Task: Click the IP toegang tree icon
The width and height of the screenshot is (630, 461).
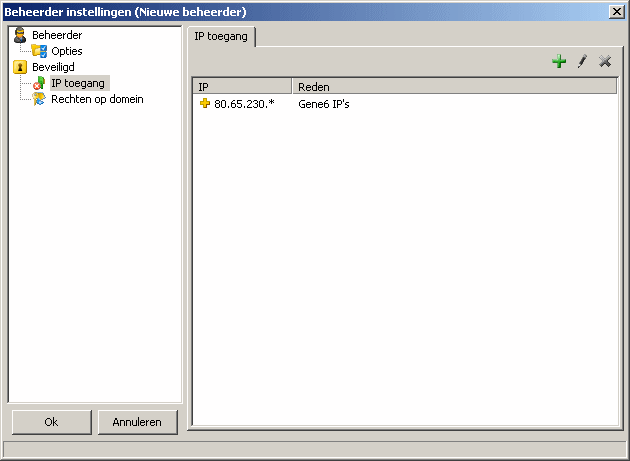Action: click(x=39, y=83)
